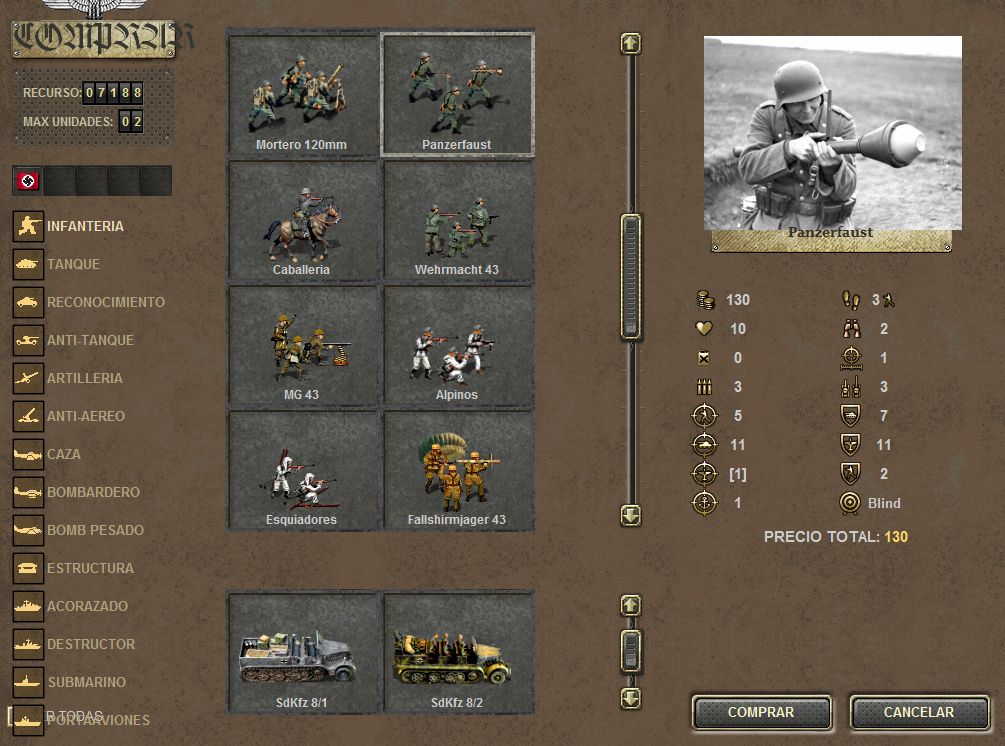Pick the Anti-Tanque gun icon
The image size is (1005, 746).
(28, 340)
